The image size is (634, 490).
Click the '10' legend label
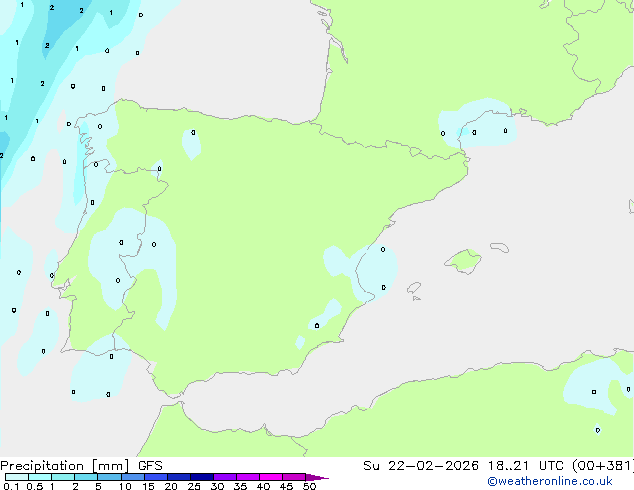[125, 486]
